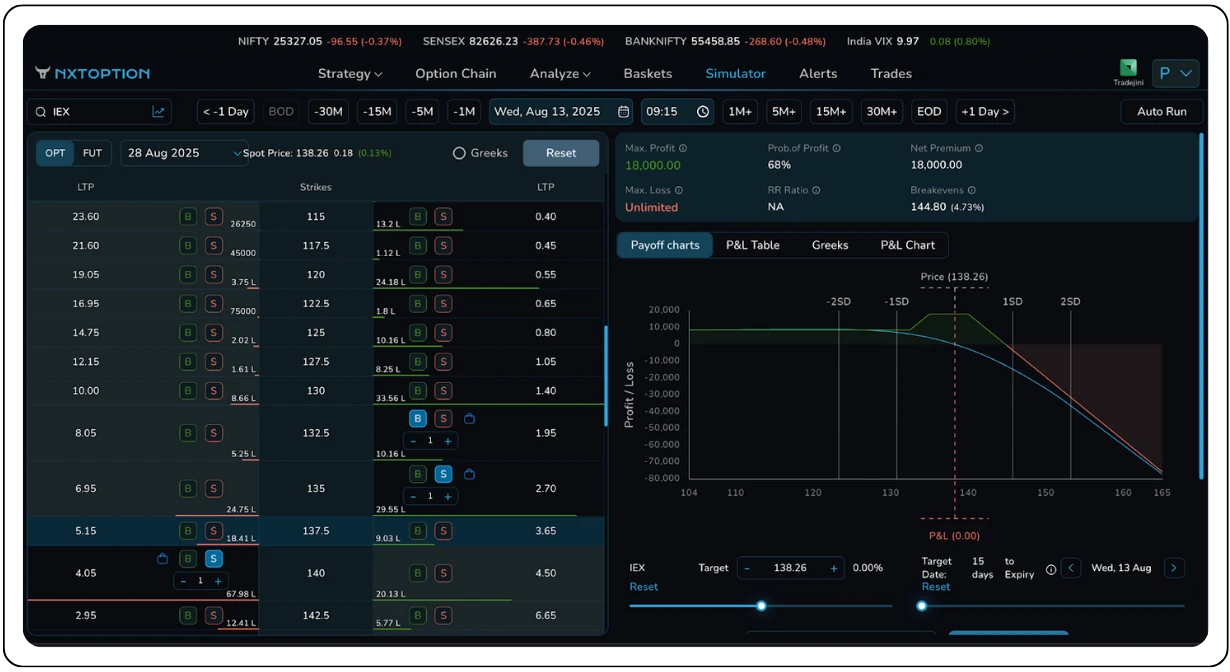Image resolution: width=1230 pixels, height=672 pixels.
Task: Toggle Sell on 132.5 put
Action: tap(443, 419)
